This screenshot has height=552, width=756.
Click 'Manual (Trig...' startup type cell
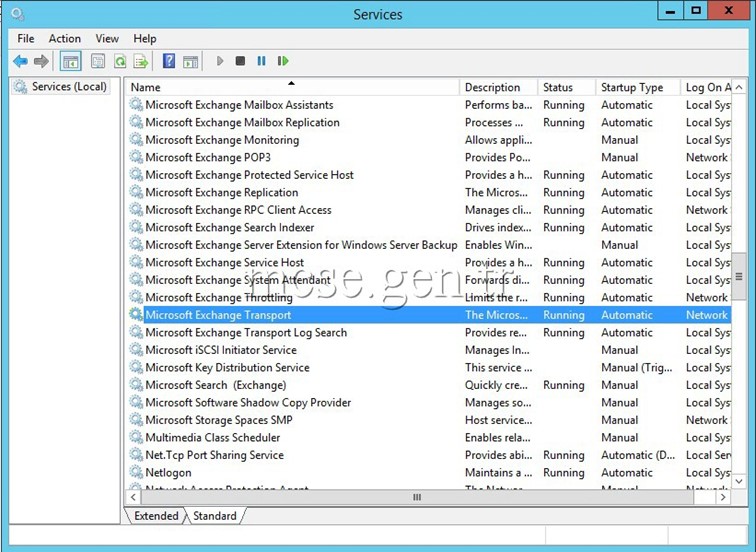coord(636,367)
